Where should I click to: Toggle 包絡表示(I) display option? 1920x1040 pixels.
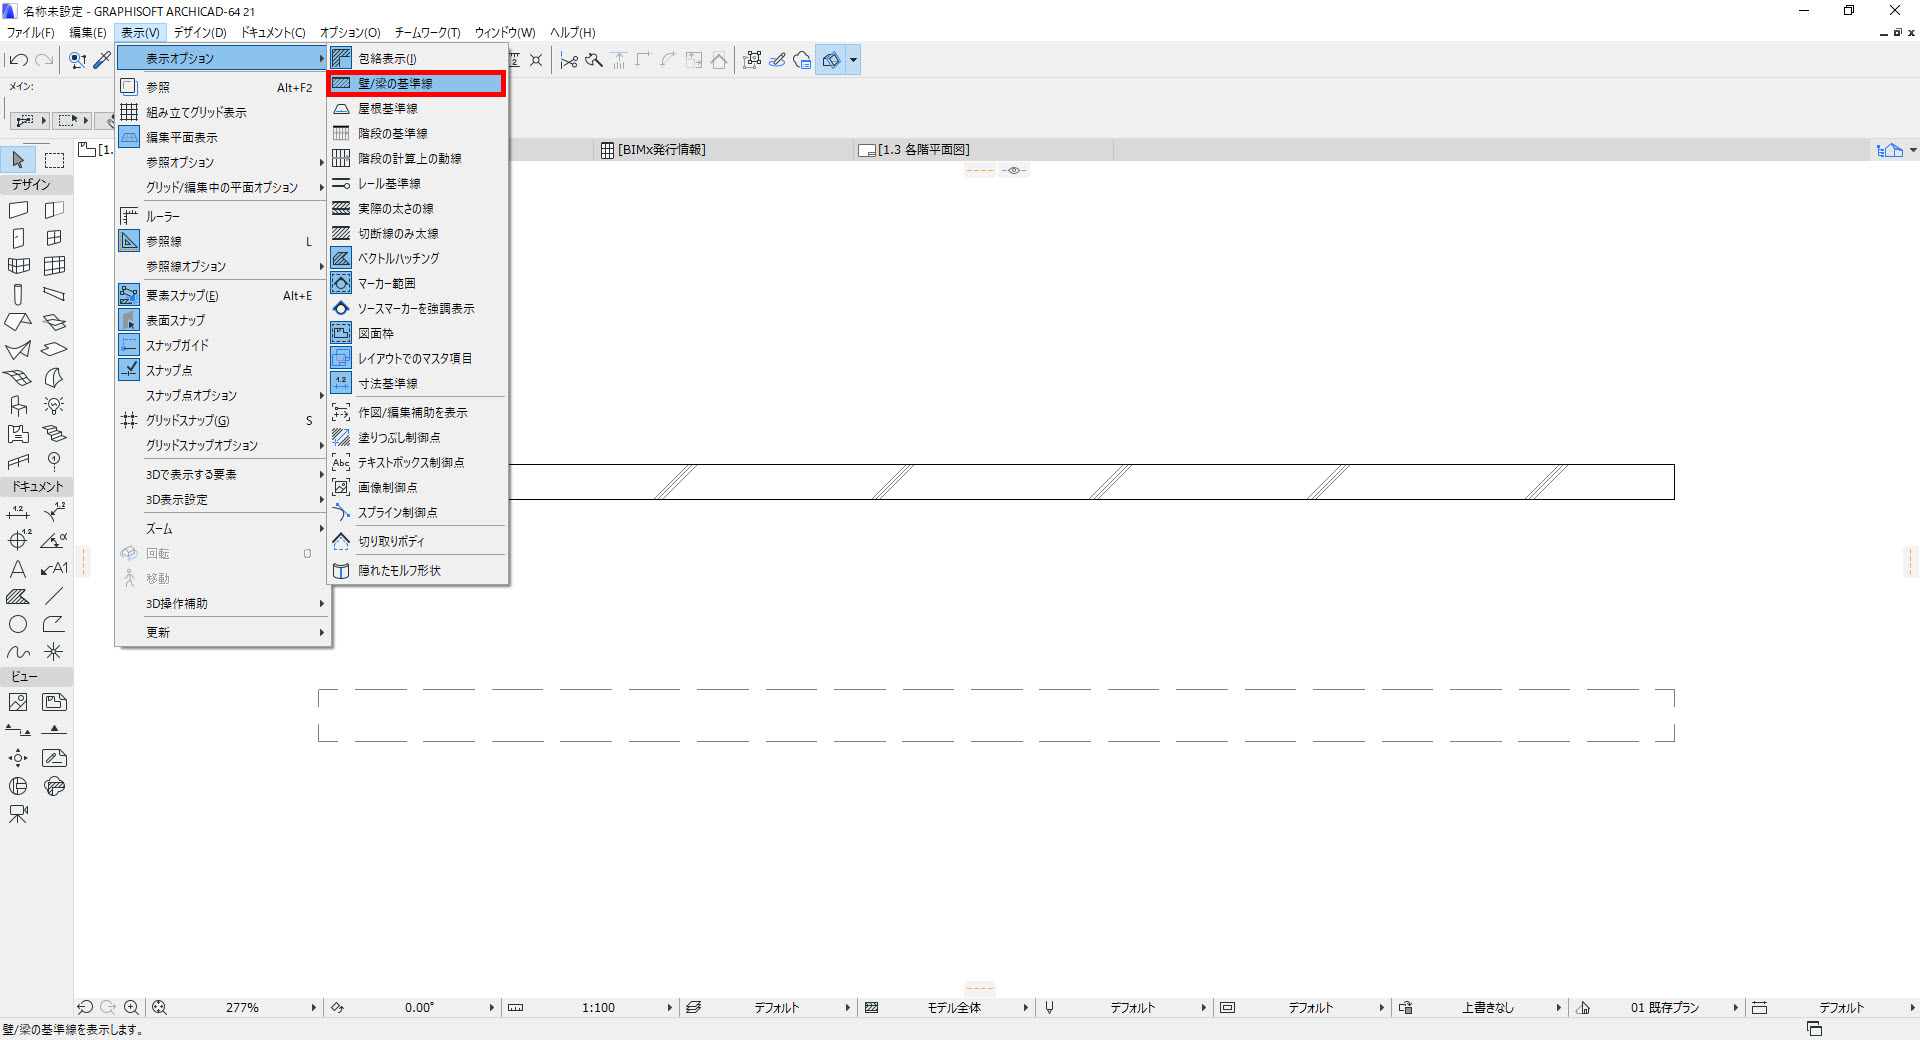[417, 59]
